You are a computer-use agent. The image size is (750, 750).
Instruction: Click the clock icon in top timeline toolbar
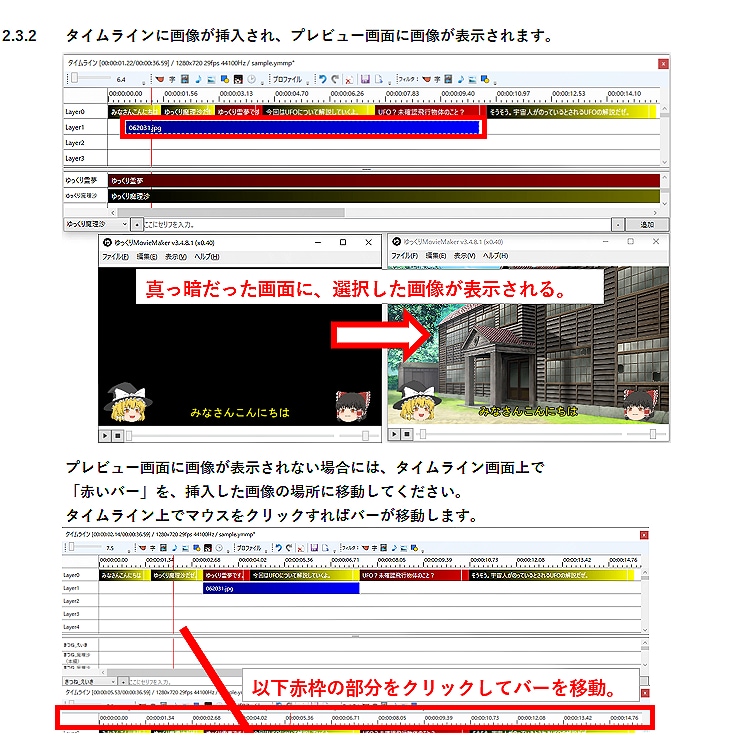click(x=251, y=79)
